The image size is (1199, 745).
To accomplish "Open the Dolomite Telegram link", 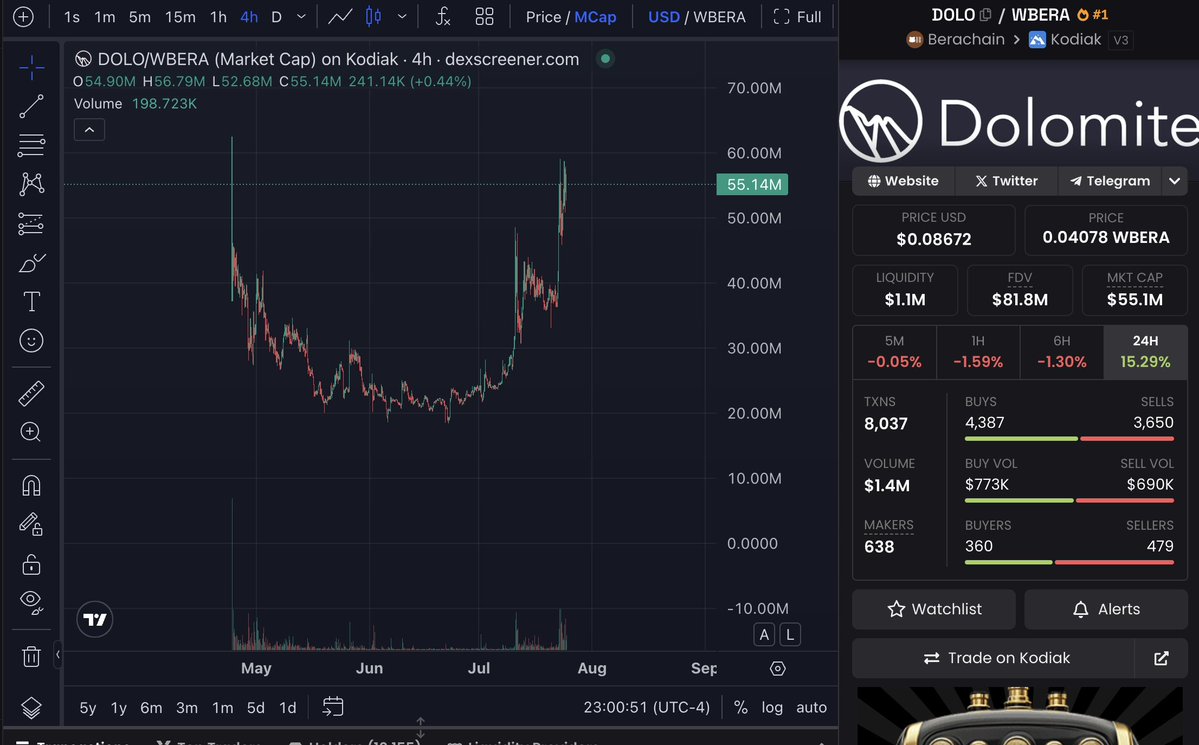I will tap(1110, 181).
